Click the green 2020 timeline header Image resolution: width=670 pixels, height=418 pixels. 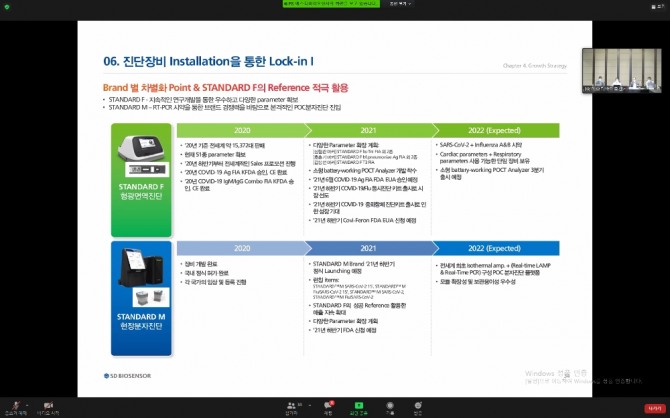(242, 130)
